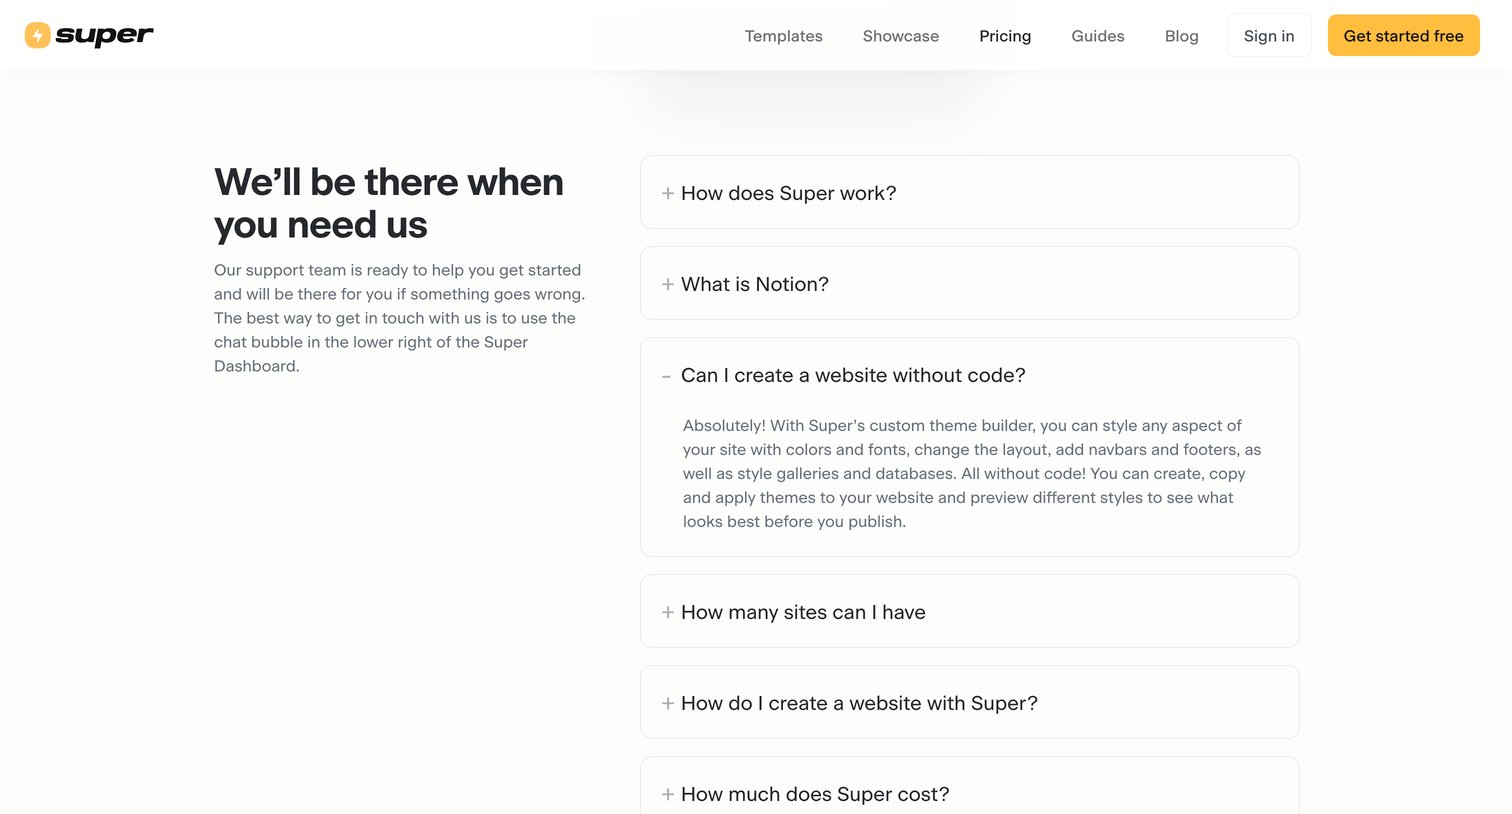Click the plus icon beside 'How much does Super cost?'
The image size is (1512, 814).
667,794
